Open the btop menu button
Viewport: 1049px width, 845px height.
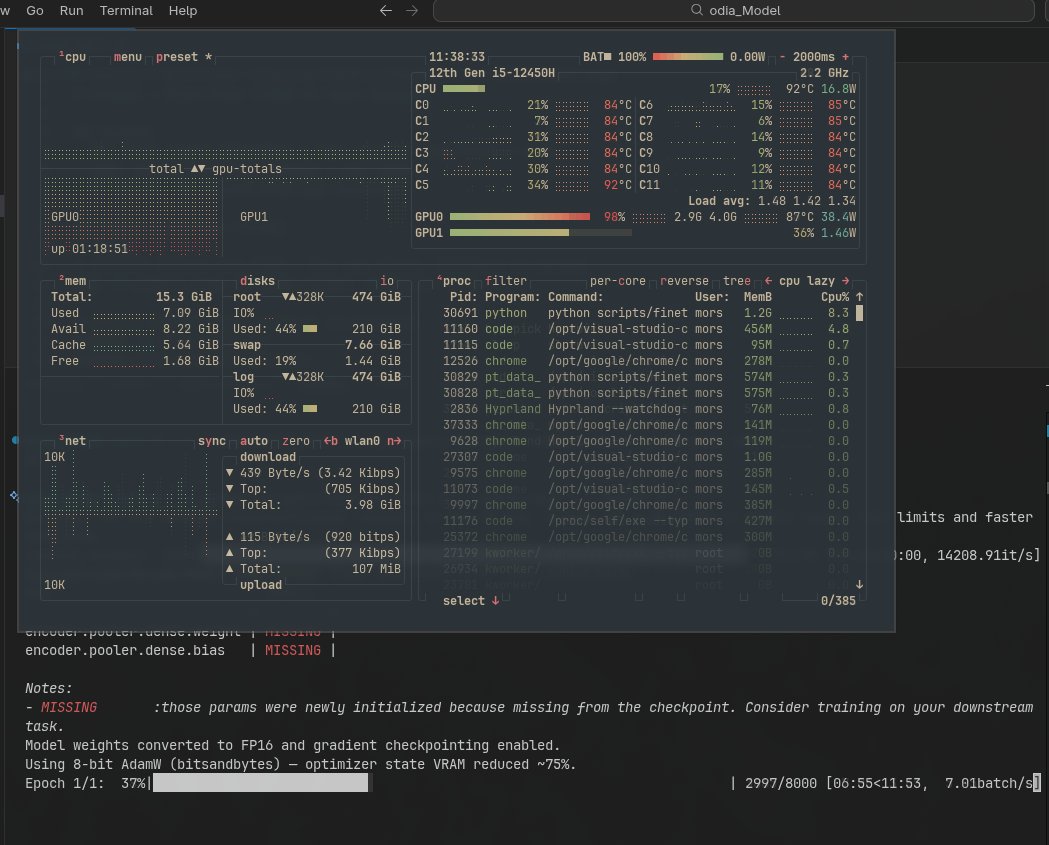[127, 57]
